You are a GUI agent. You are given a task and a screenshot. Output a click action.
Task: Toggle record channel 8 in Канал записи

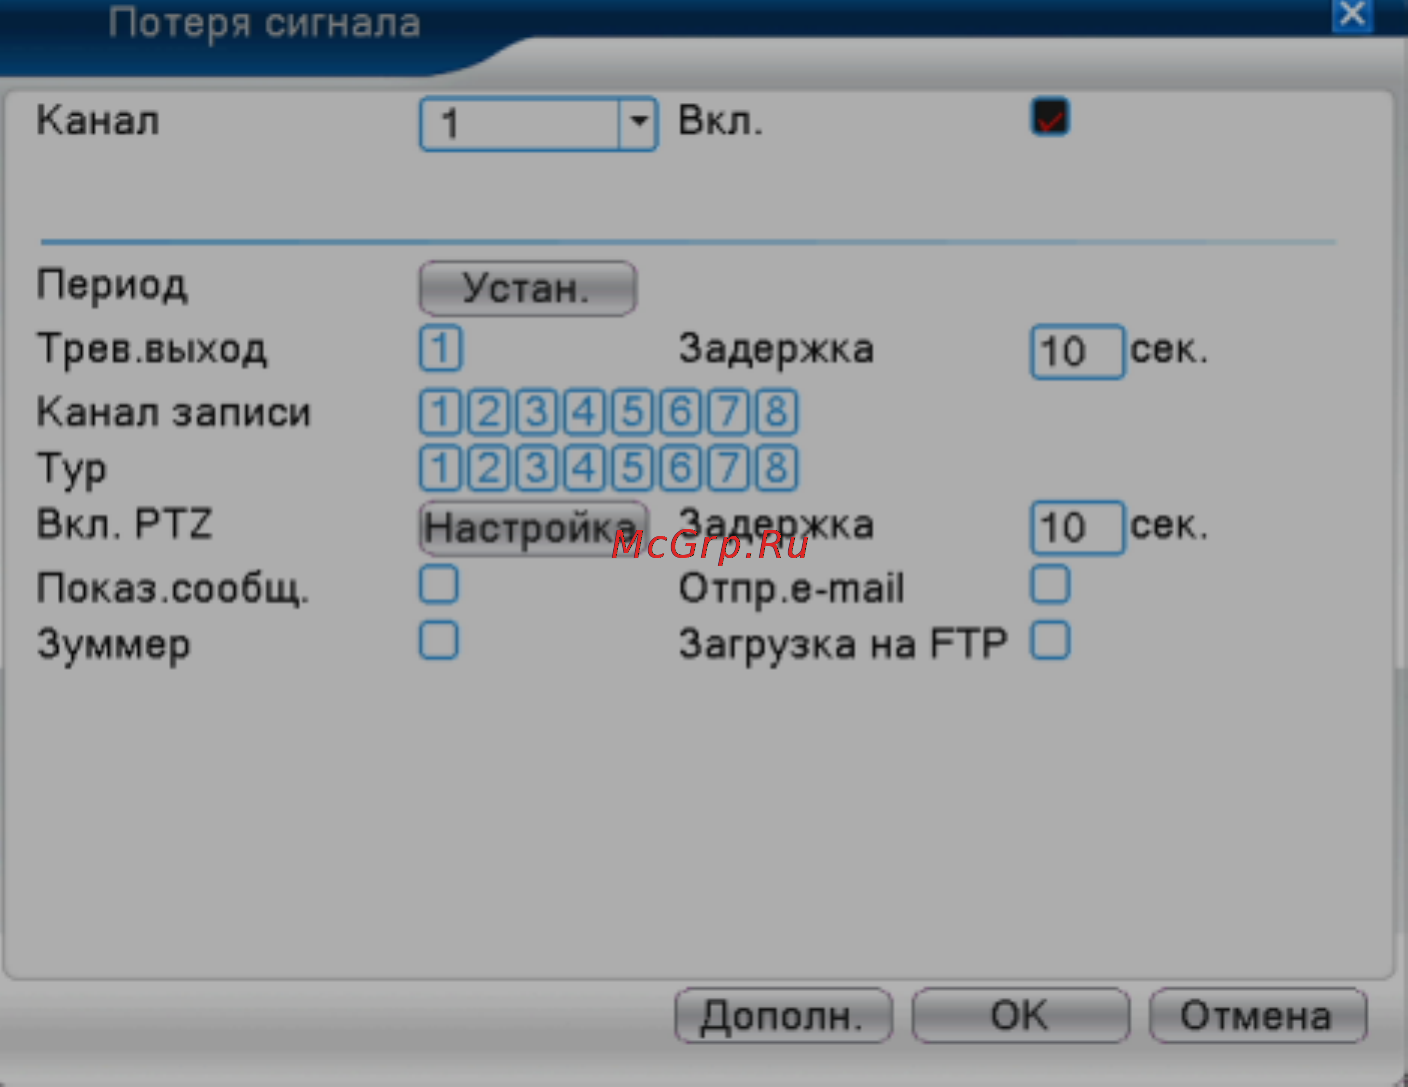click(776, 412)
